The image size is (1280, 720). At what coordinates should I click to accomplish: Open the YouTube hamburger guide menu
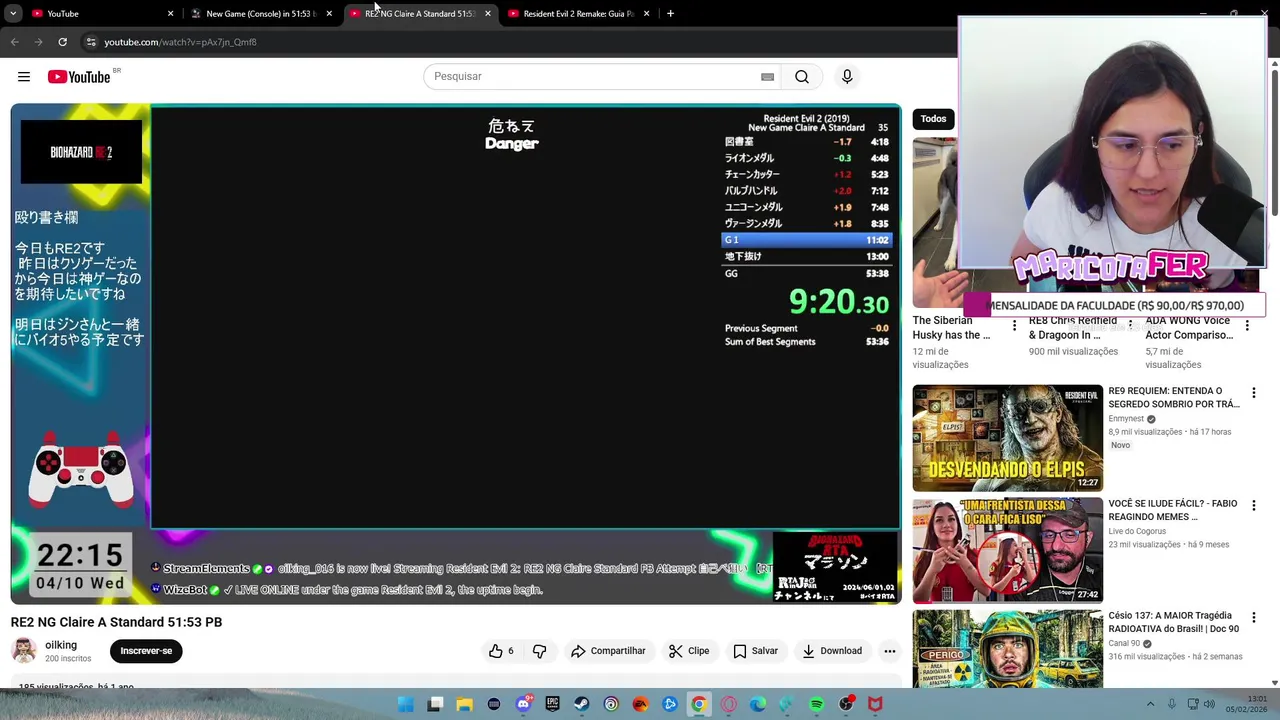tap(24, 77)
